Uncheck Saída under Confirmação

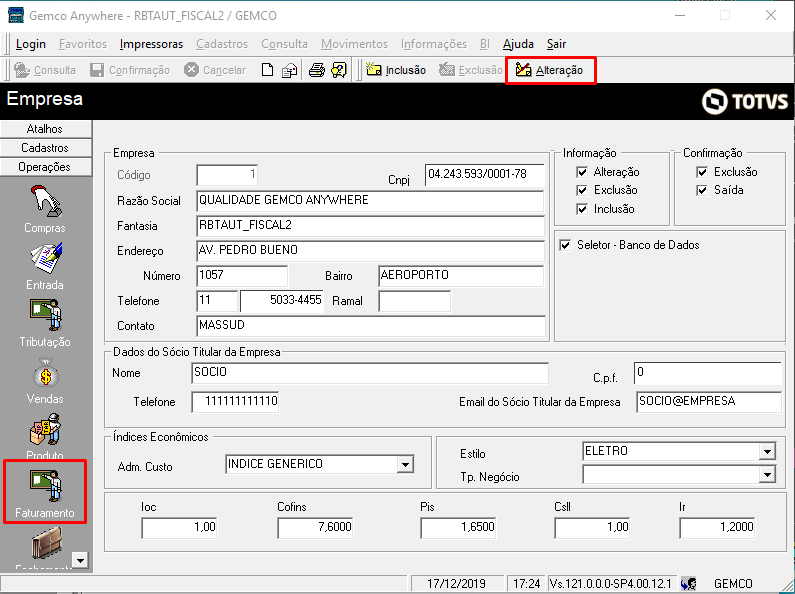pos(702,191)
